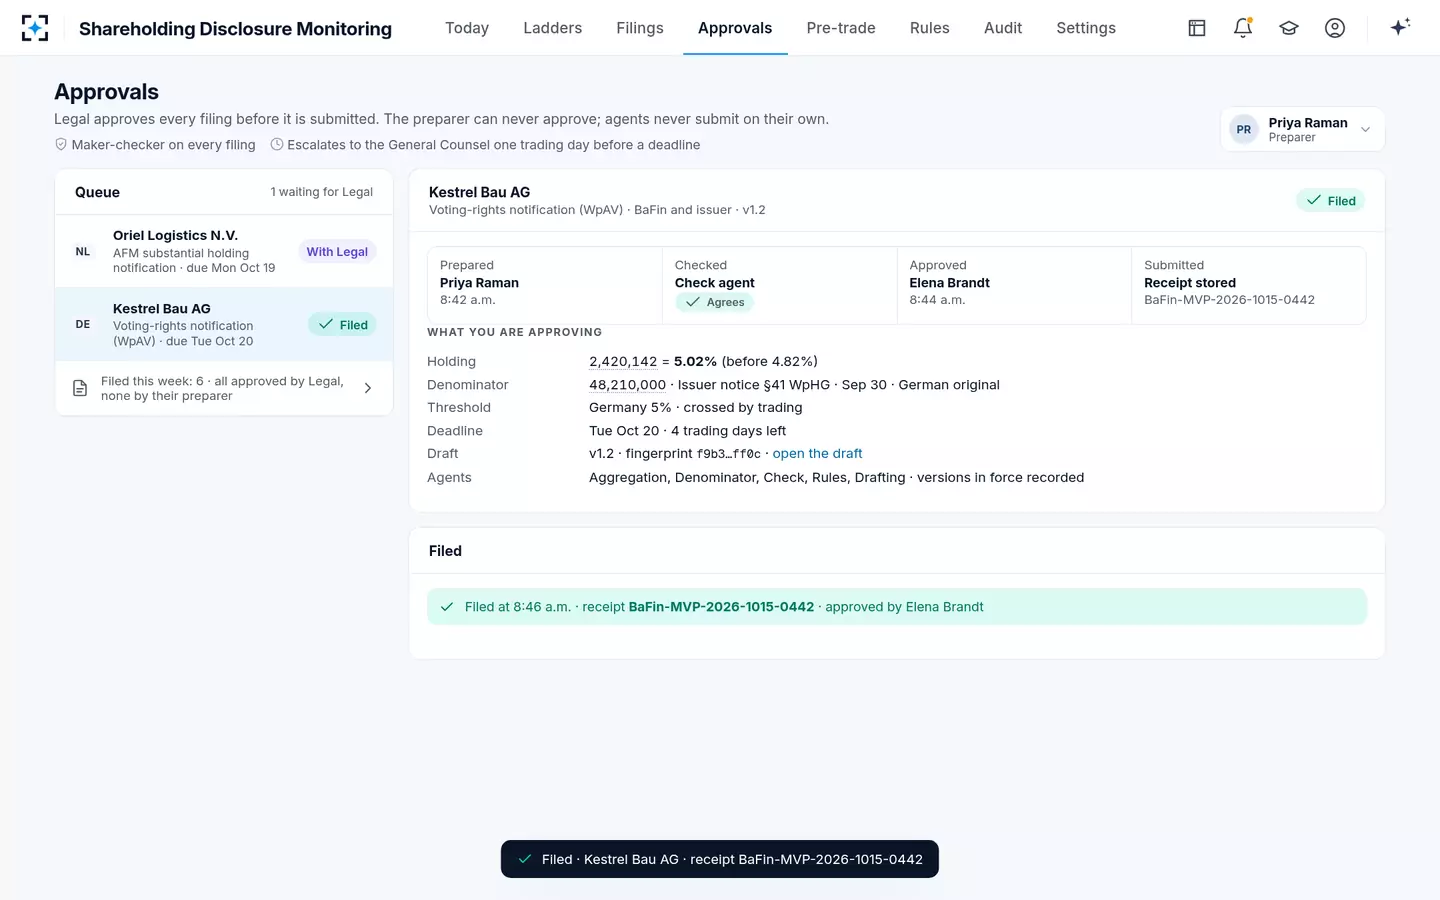Click the checkmark in the bottom toast

pos(525,859)
